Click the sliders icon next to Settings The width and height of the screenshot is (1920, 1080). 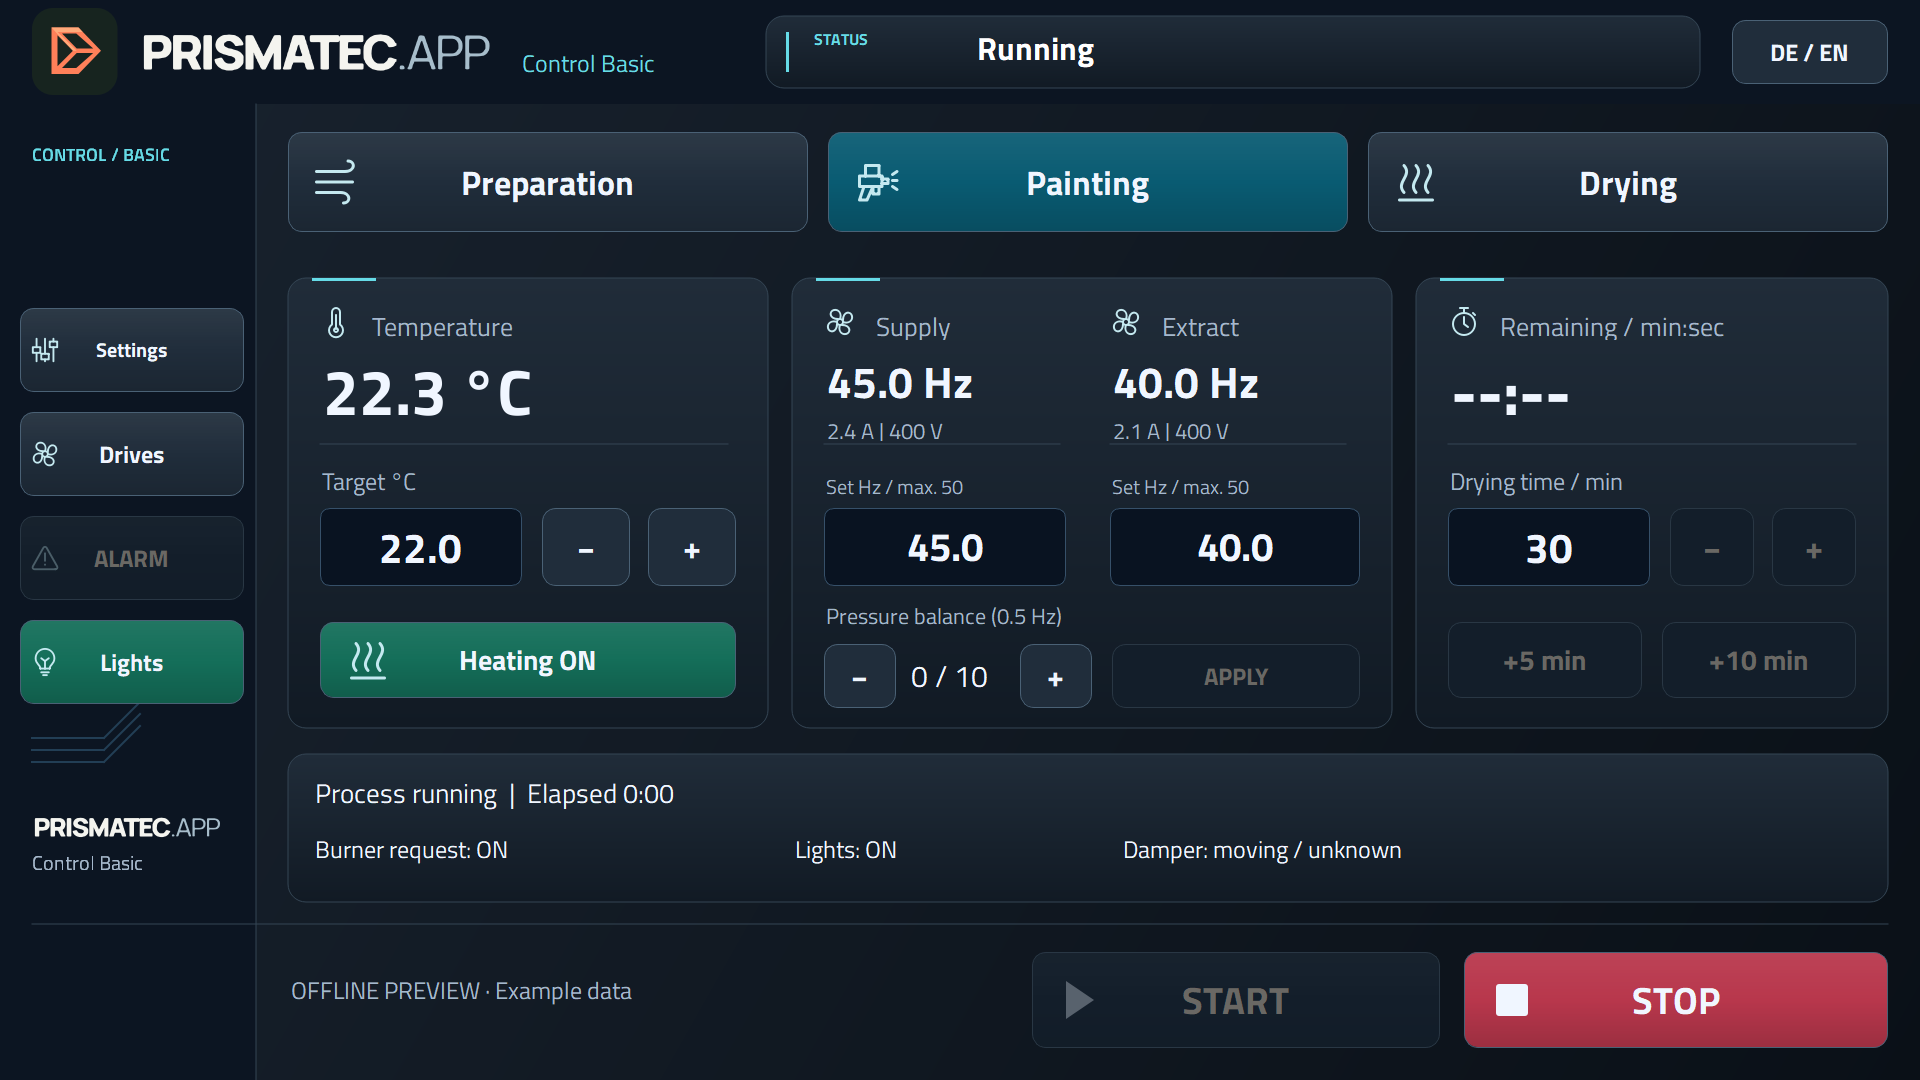click(x=45, y=350)
